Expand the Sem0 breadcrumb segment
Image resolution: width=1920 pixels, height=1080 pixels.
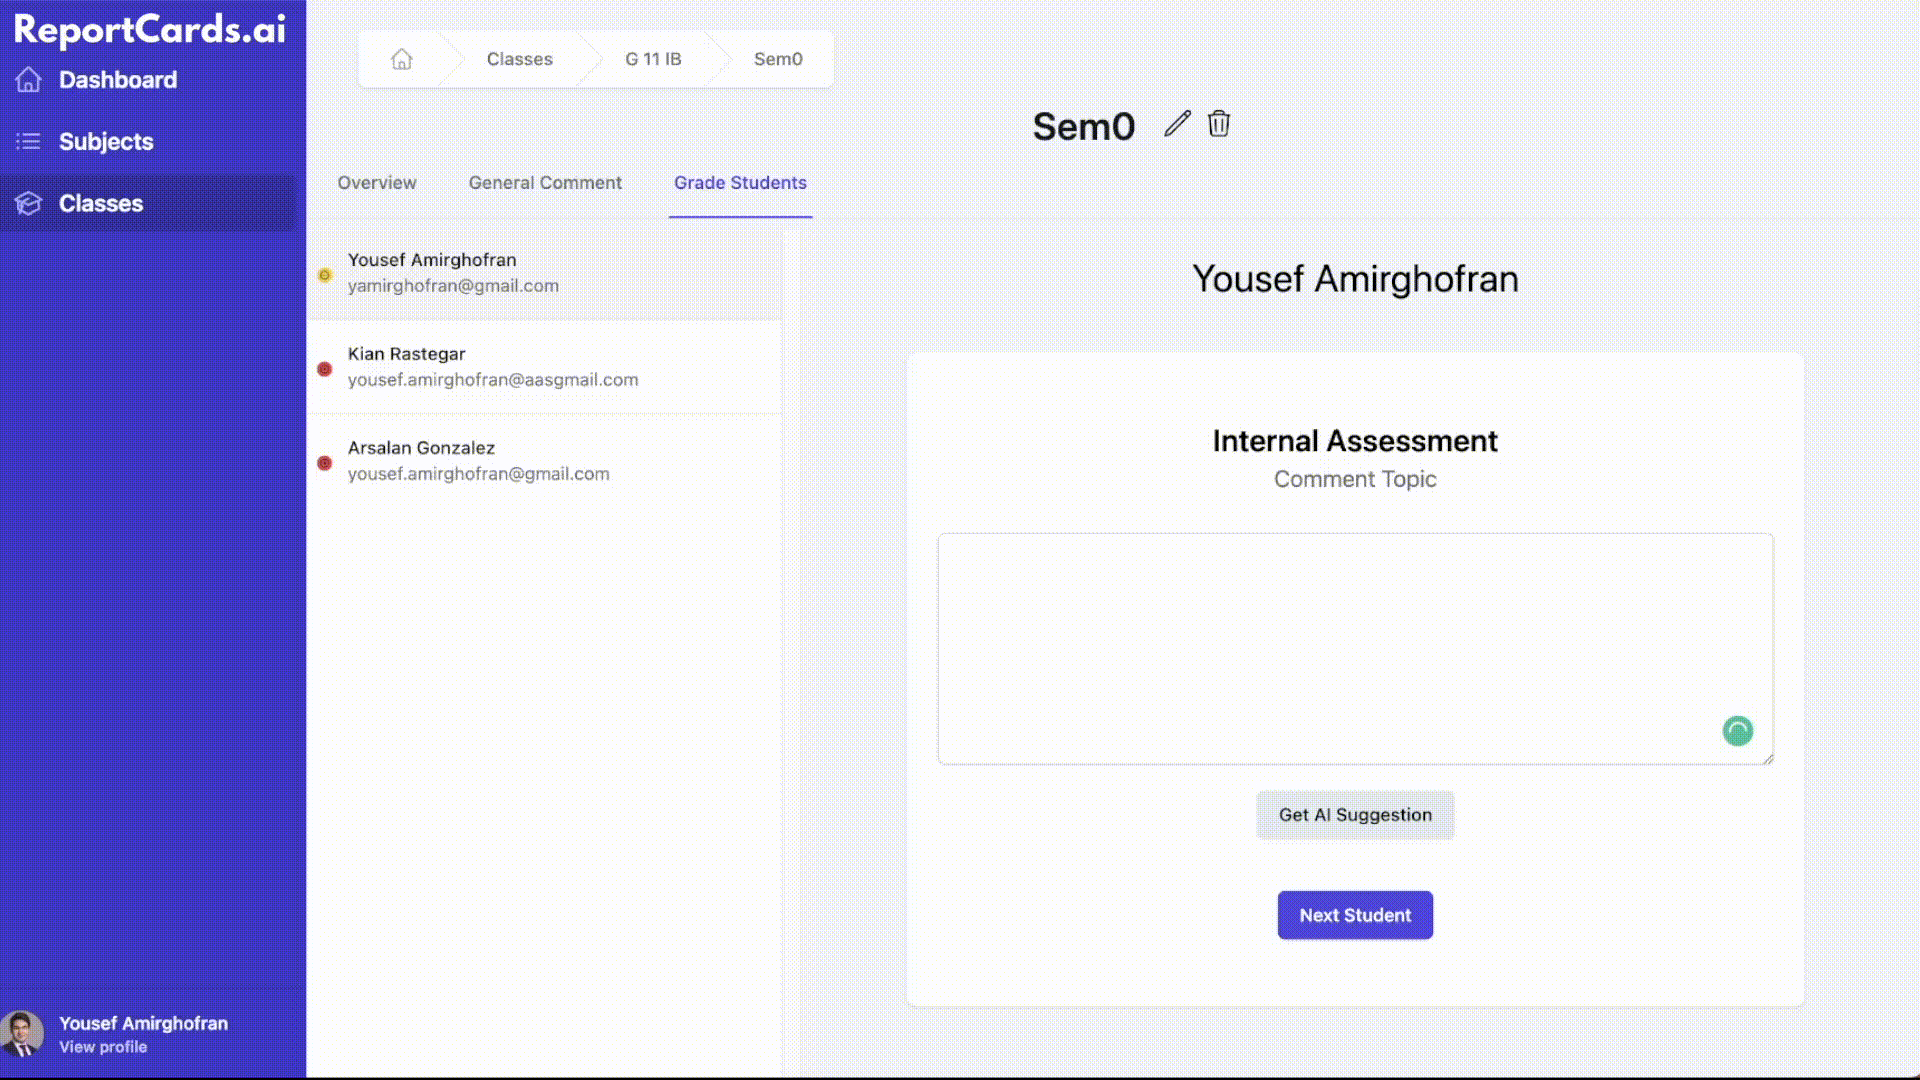tap(778, 58)
